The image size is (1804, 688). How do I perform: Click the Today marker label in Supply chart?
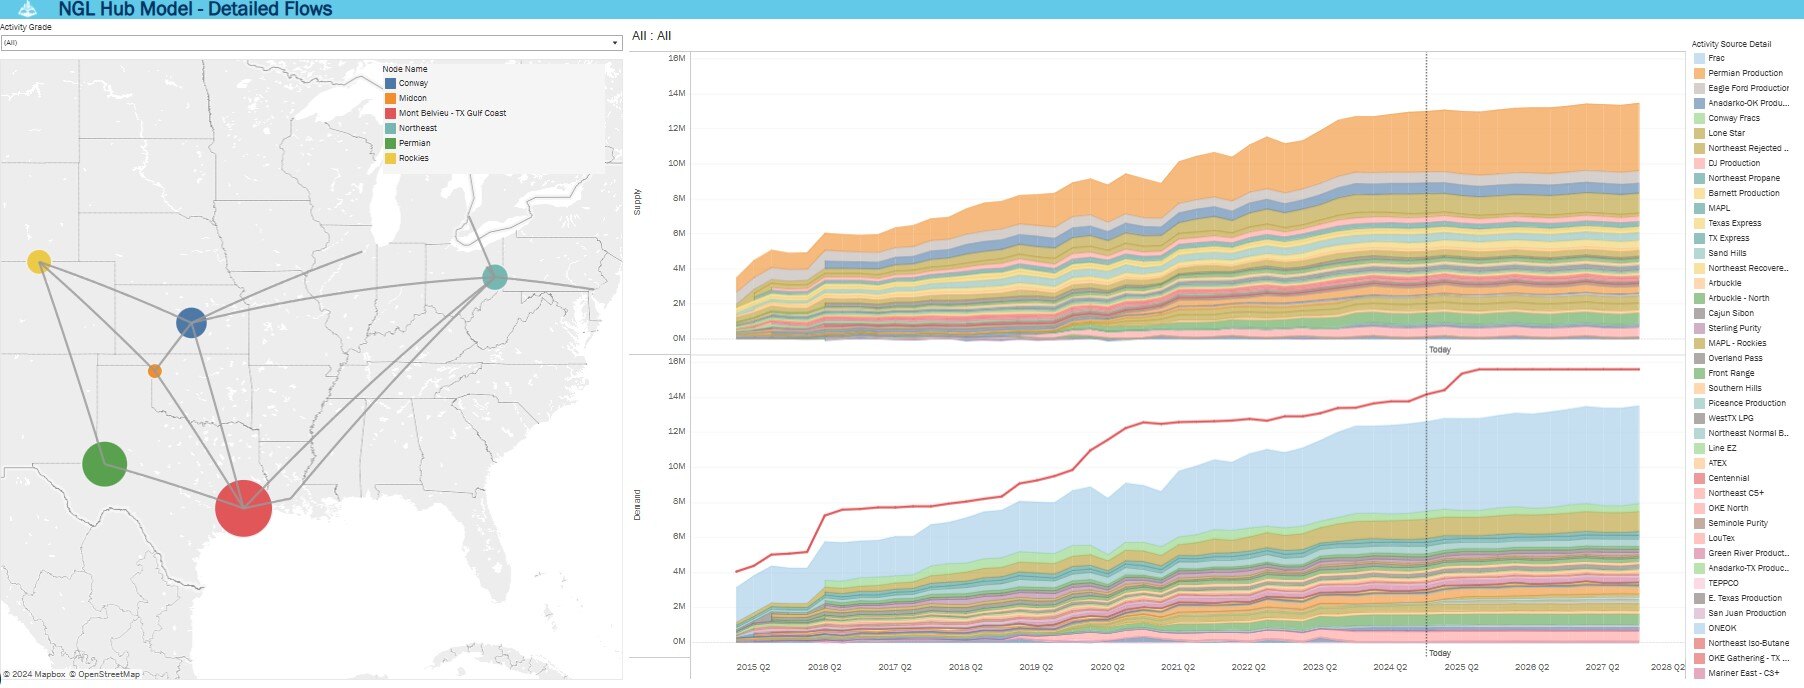(1440, 349)
